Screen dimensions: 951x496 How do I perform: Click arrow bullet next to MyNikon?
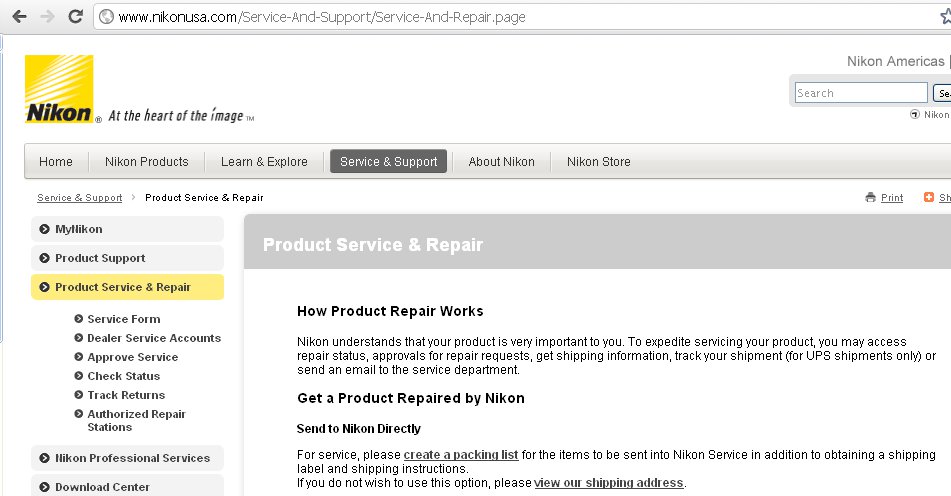click(44, 229)
